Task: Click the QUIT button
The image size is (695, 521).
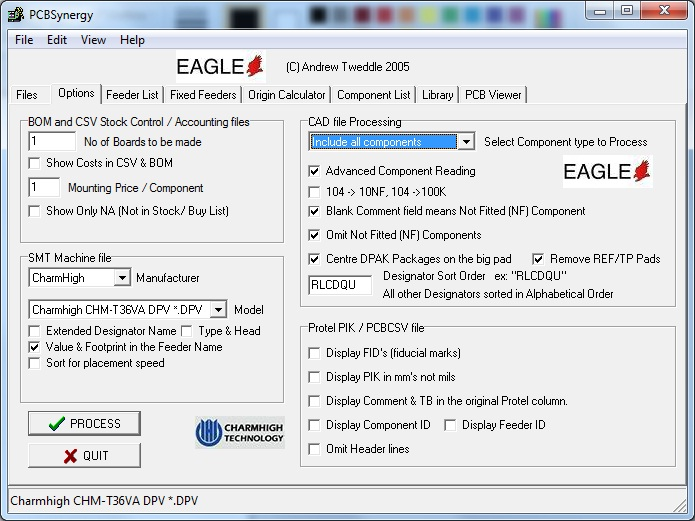Action: pyautogui.click(x=84, y=456)
